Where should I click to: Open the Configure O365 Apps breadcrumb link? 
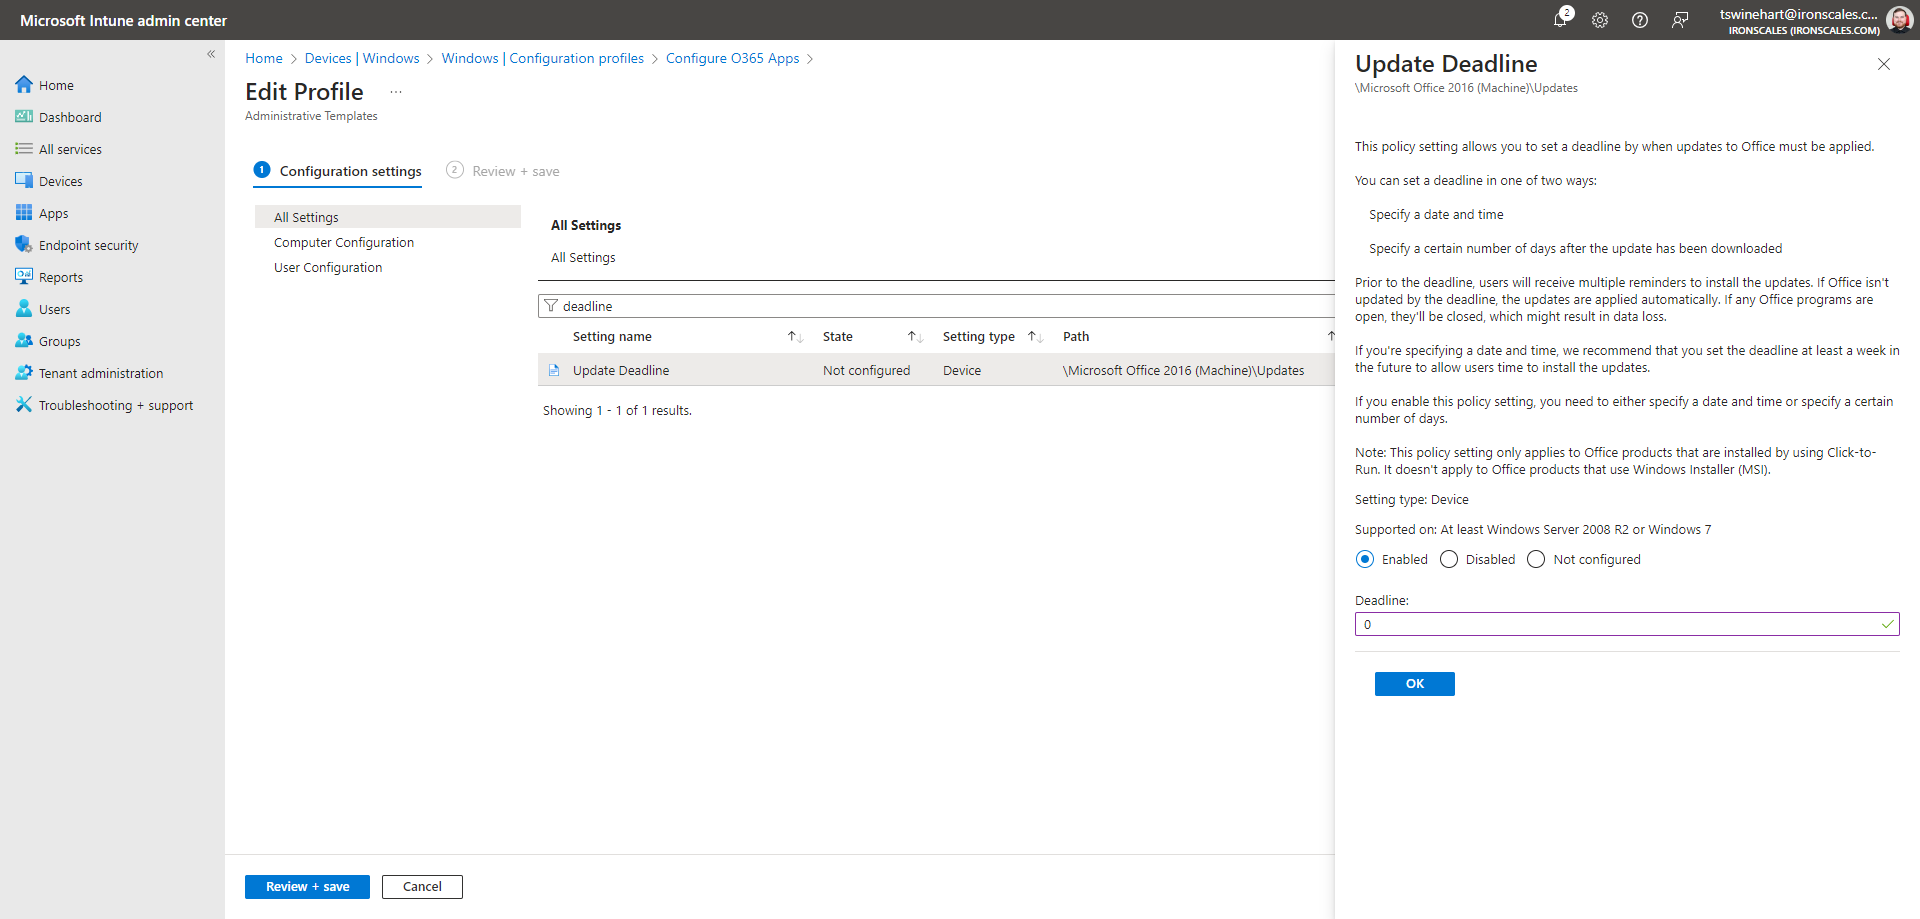[732, 58]
